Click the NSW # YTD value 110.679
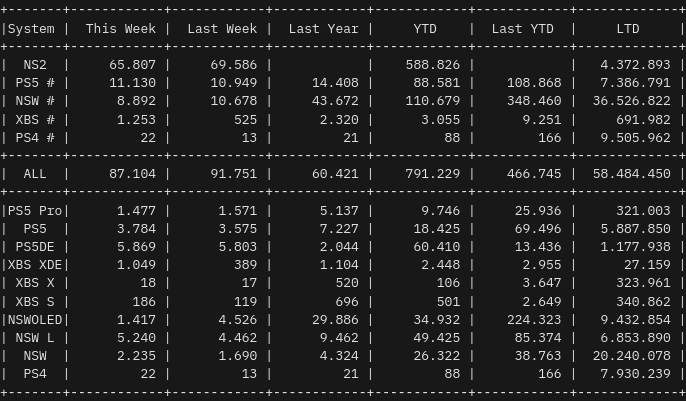The height and width of the screenshot is (401, 686). pos(436,101)
